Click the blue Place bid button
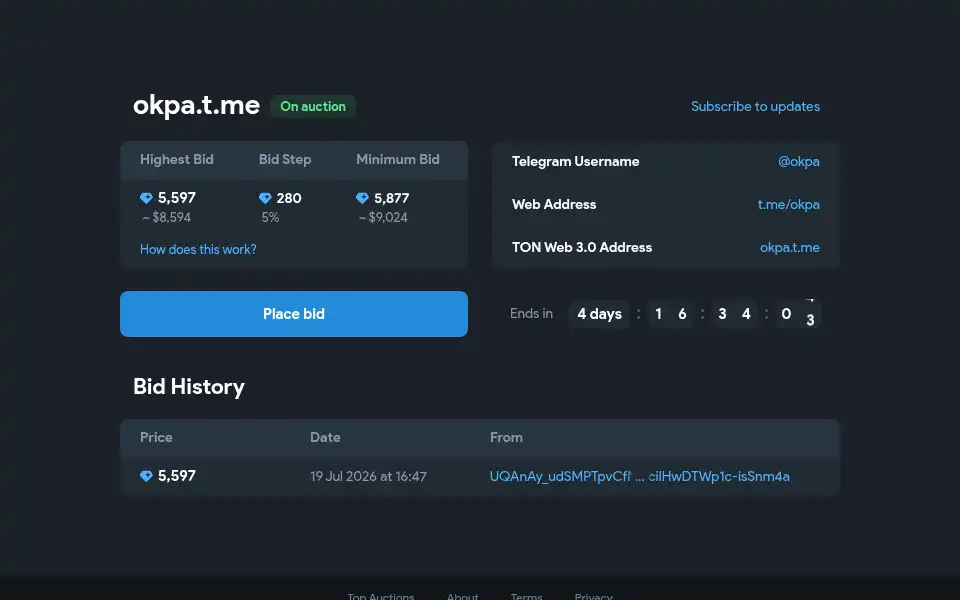 [x=294, y=313]
